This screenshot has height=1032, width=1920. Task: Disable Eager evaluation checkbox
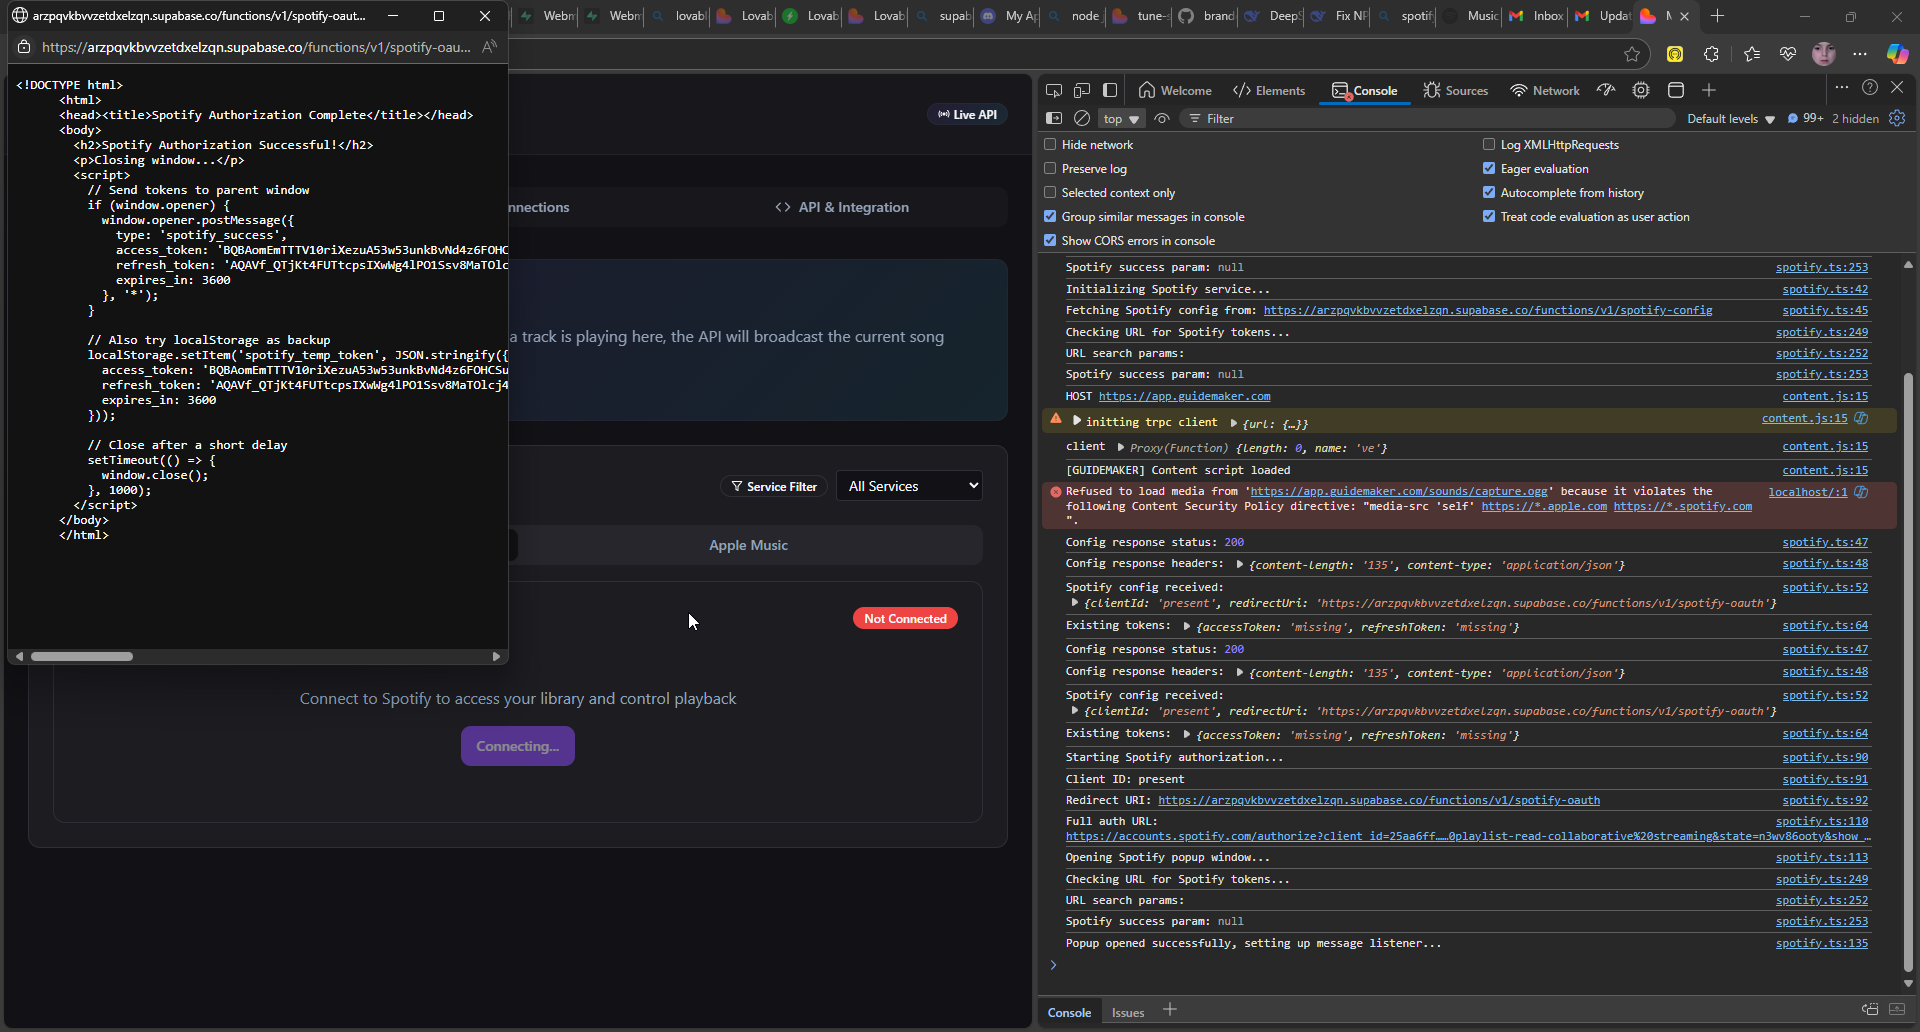tap(1489, 168)
